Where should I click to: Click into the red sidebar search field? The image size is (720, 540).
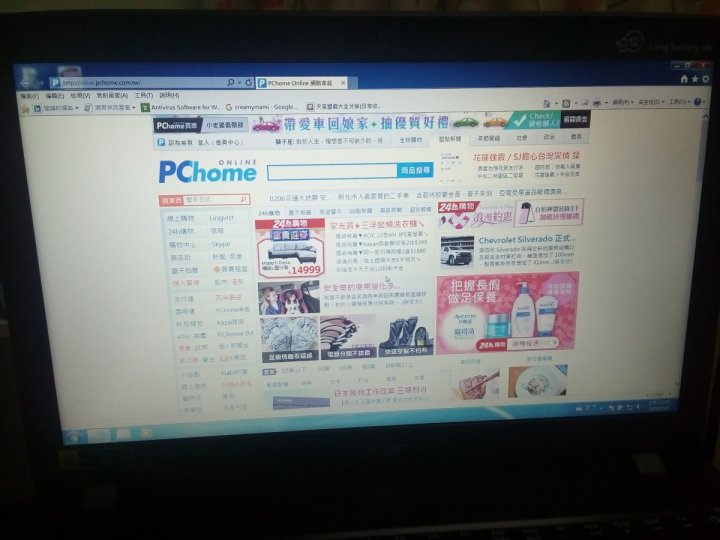coord(212,200)
